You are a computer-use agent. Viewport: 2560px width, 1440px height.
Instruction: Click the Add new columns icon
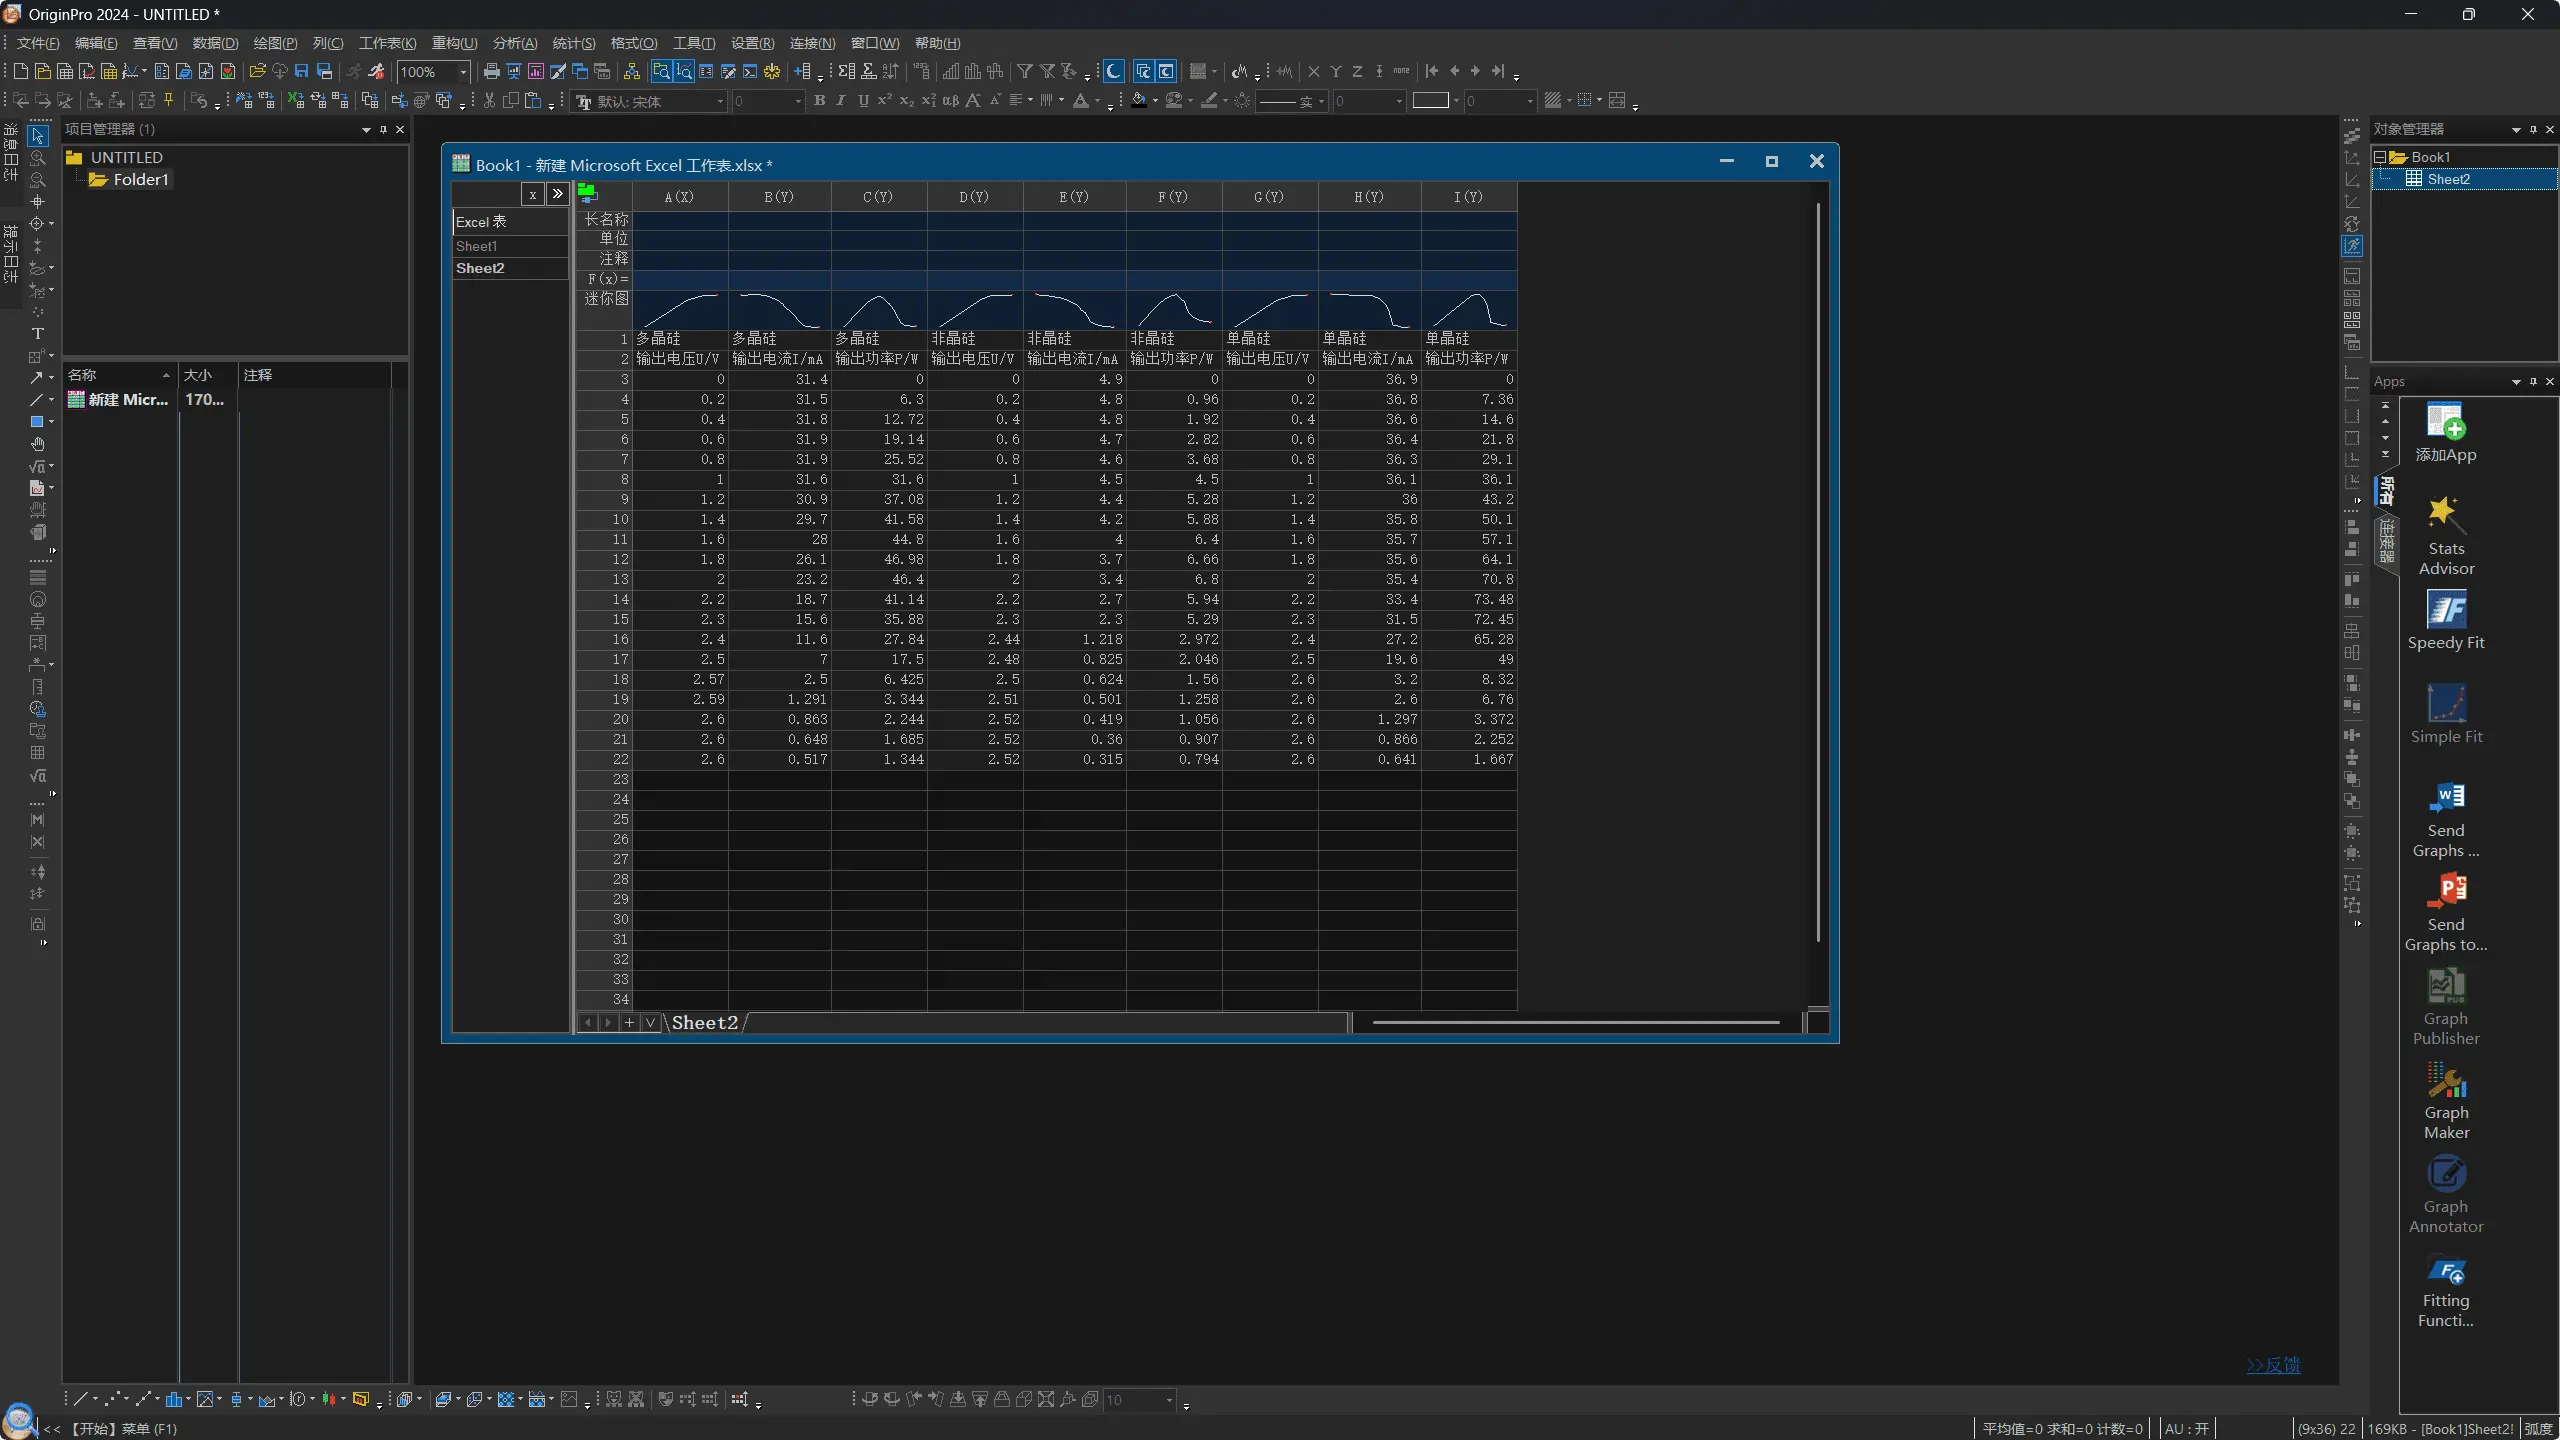coord(802,71)
